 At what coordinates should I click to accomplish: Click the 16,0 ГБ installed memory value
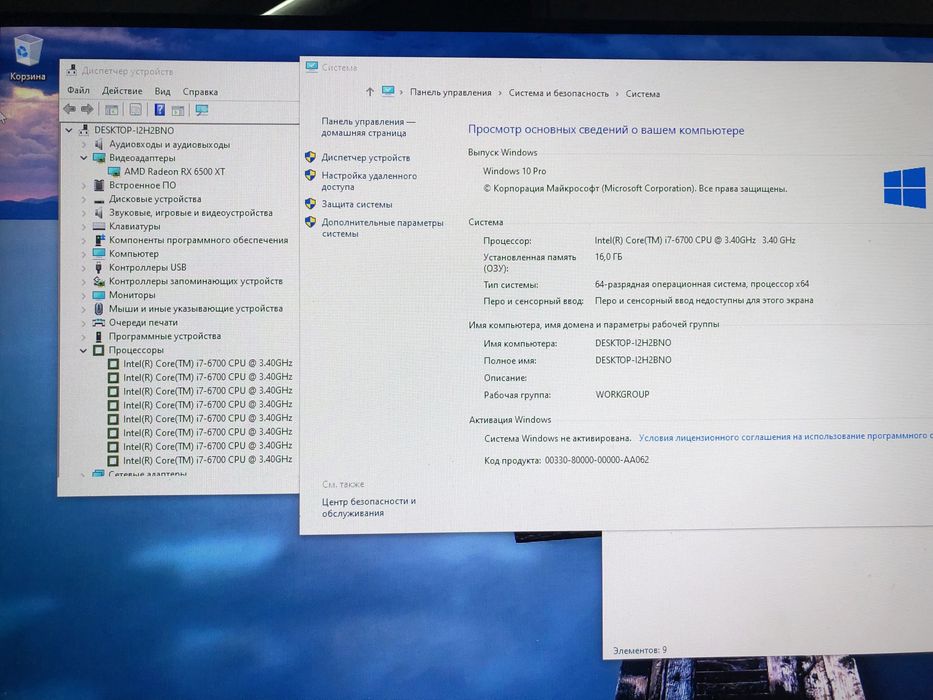[608, 257]
